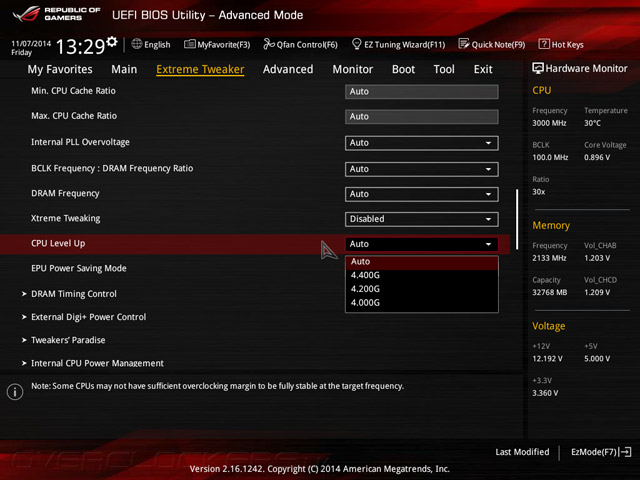This screenshot has height=480, width=640.
Task: Open Quick Note(F9)
Action: (492, 44)
